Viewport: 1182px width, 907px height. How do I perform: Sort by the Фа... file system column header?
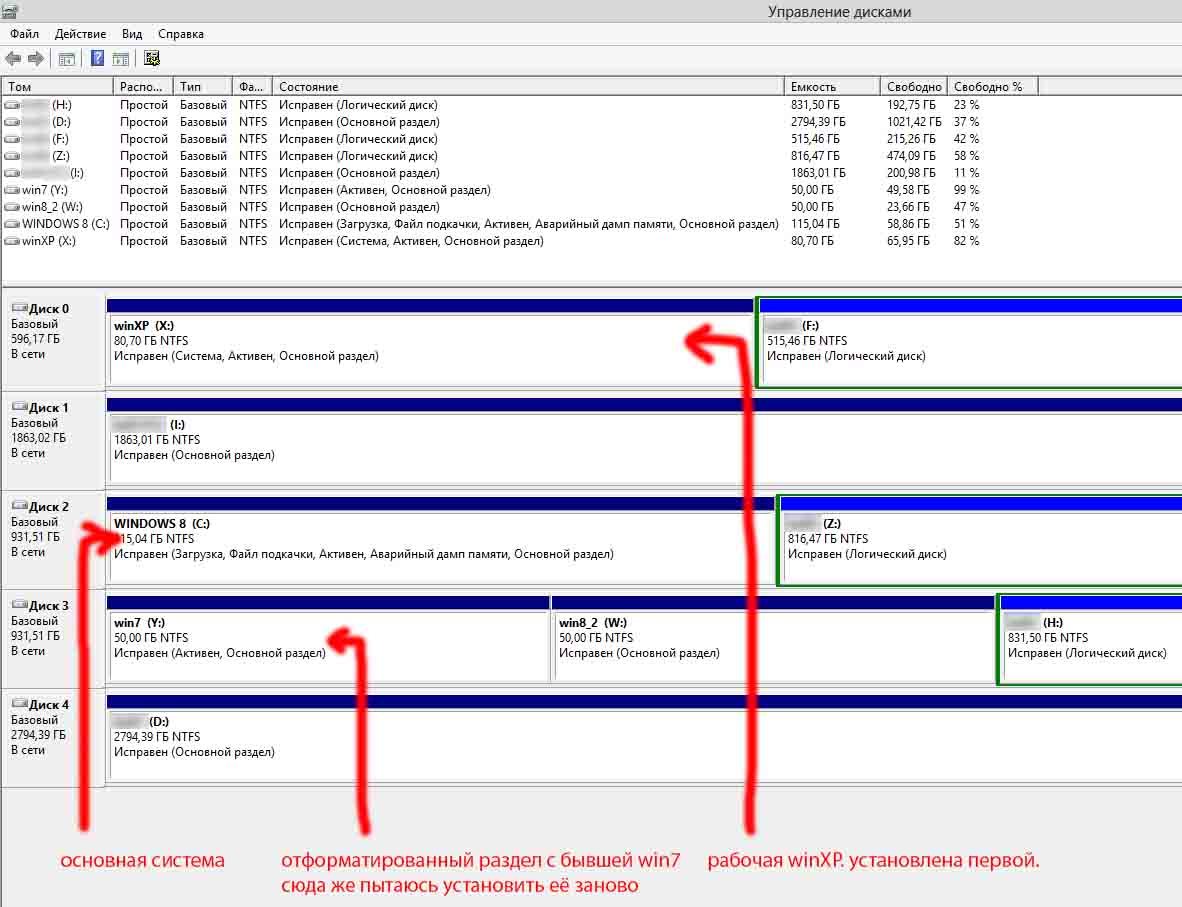click(252, 87)
